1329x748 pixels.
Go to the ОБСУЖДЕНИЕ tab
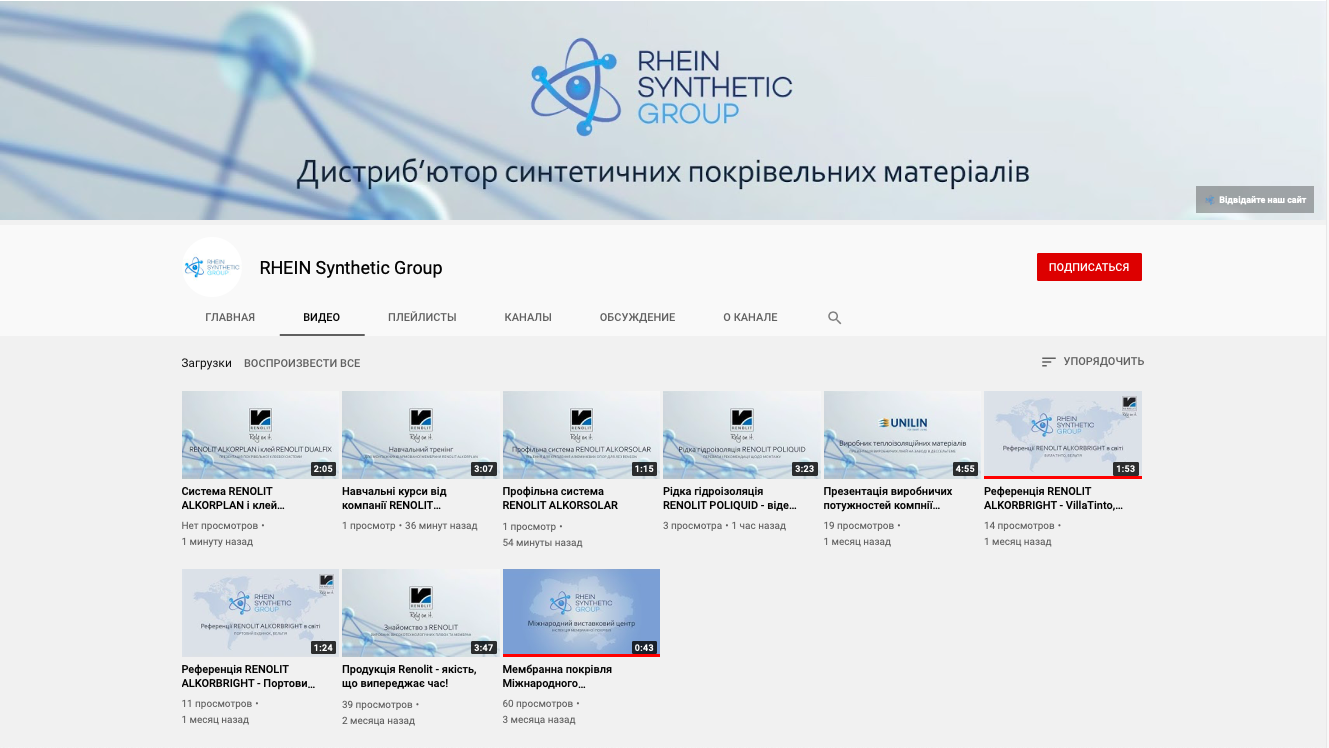637,317
